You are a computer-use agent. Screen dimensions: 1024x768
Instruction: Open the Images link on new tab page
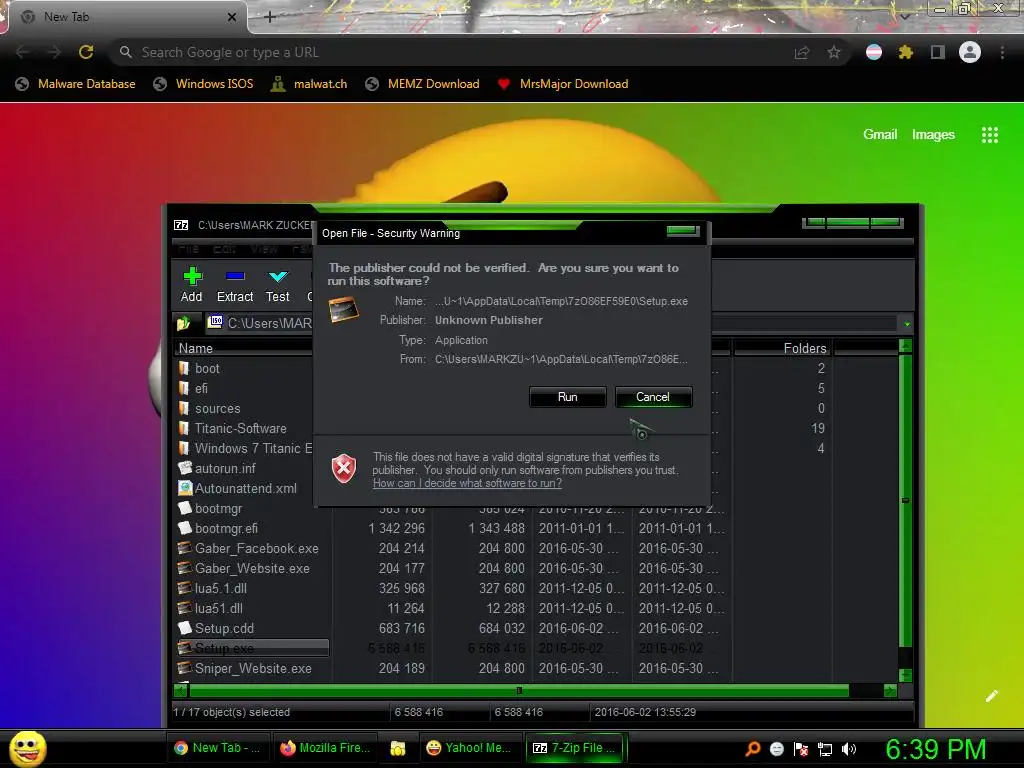coord(933,135)
